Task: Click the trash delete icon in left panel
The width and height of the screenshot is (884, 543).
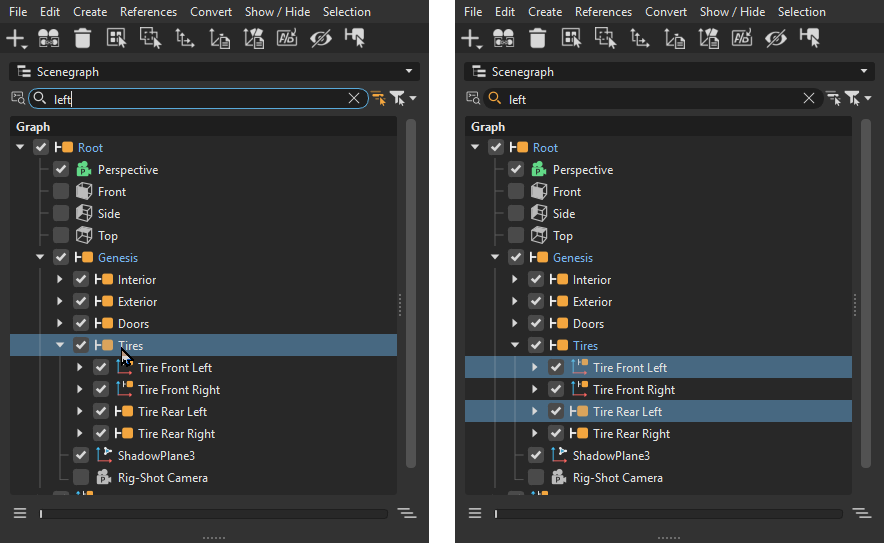Action: pyautogui.click(x=82, y=38)
